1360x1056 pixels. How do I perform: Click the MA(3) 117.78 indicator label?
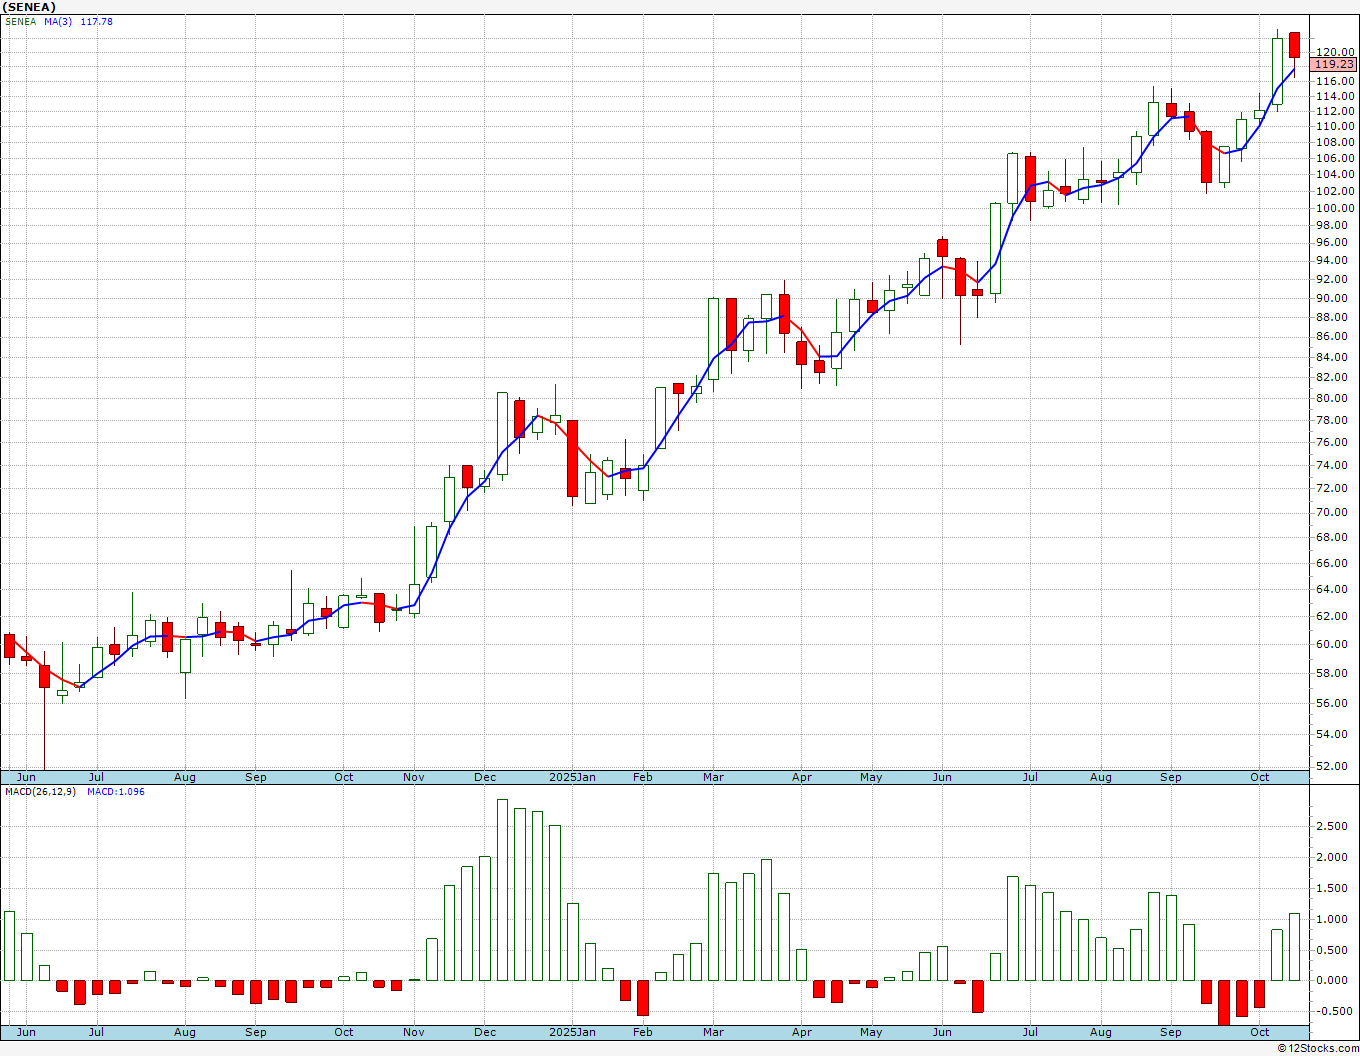(x=78, y=22)
